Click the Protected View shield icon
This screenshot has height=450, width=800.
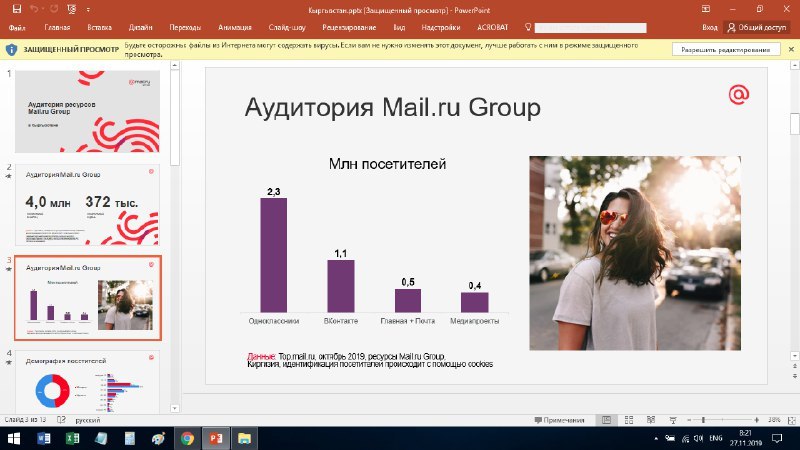11,49
